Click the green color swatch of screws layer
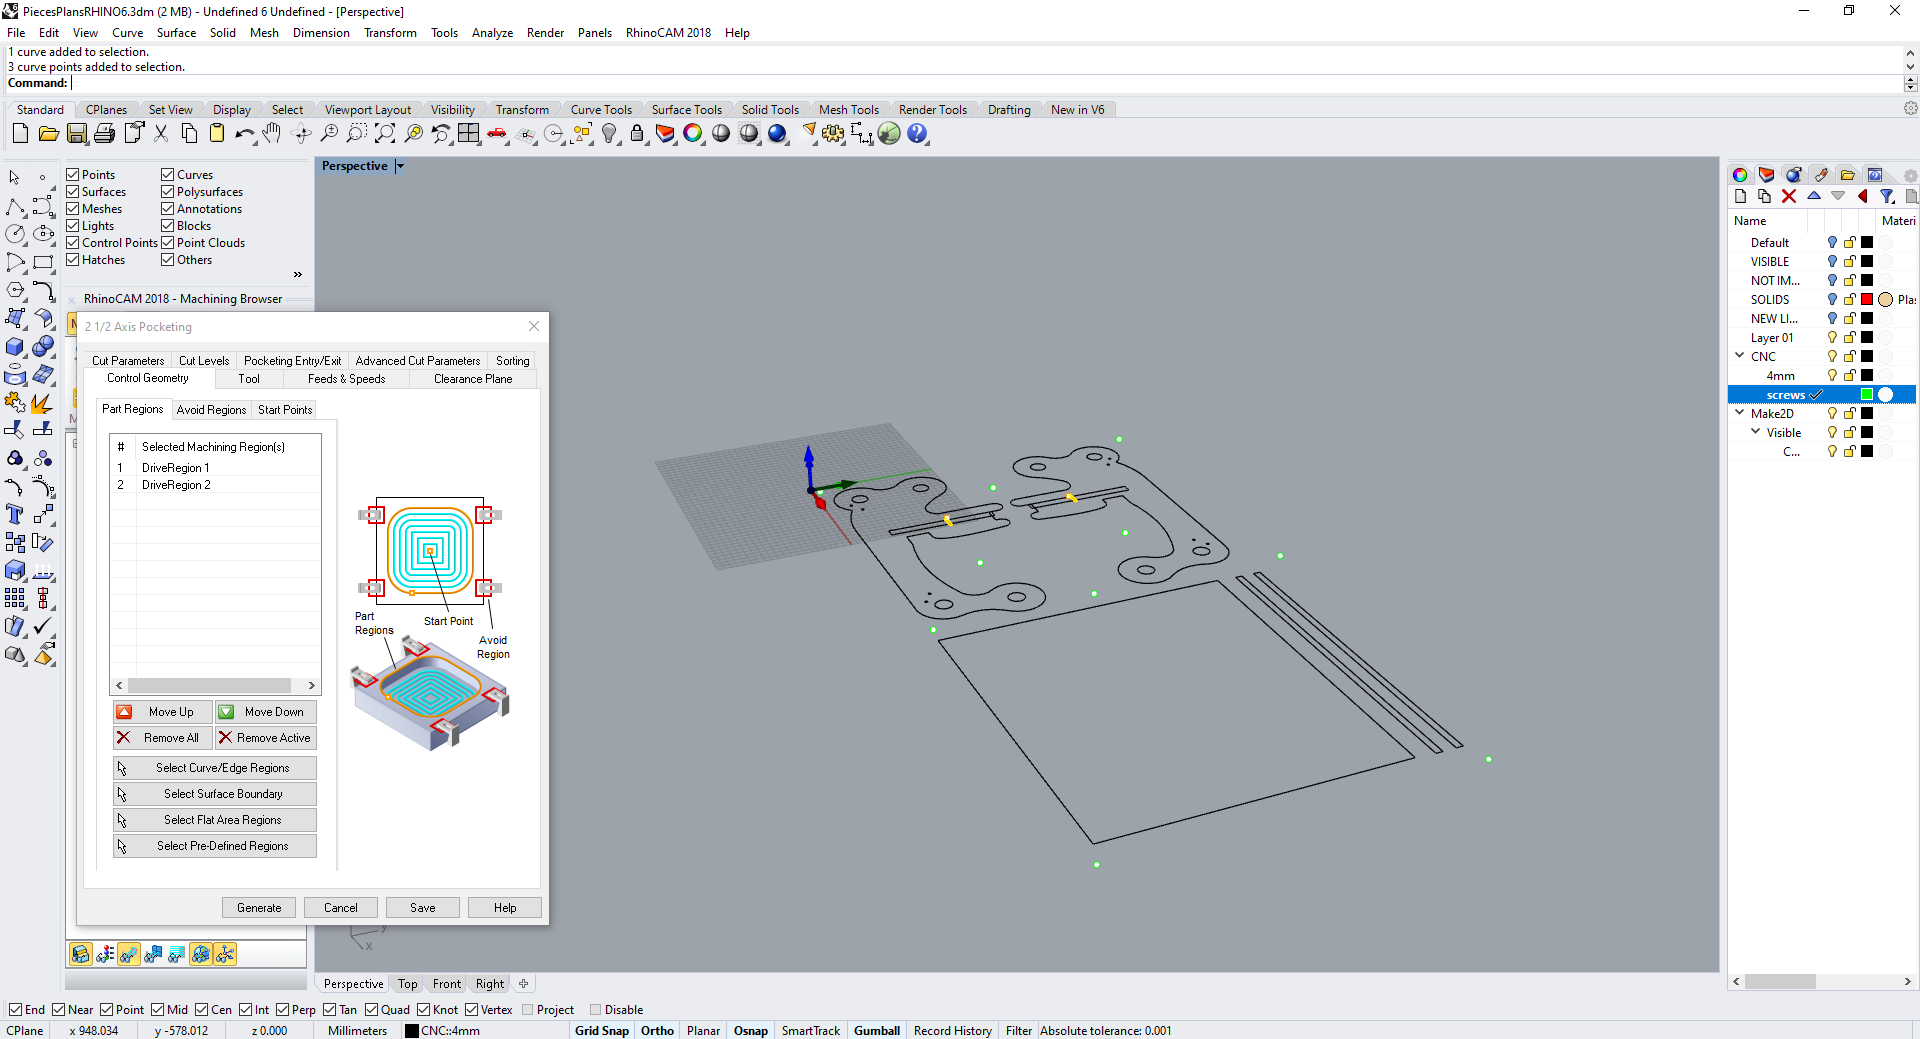1920x1039 pixels. coord(1867,394)
